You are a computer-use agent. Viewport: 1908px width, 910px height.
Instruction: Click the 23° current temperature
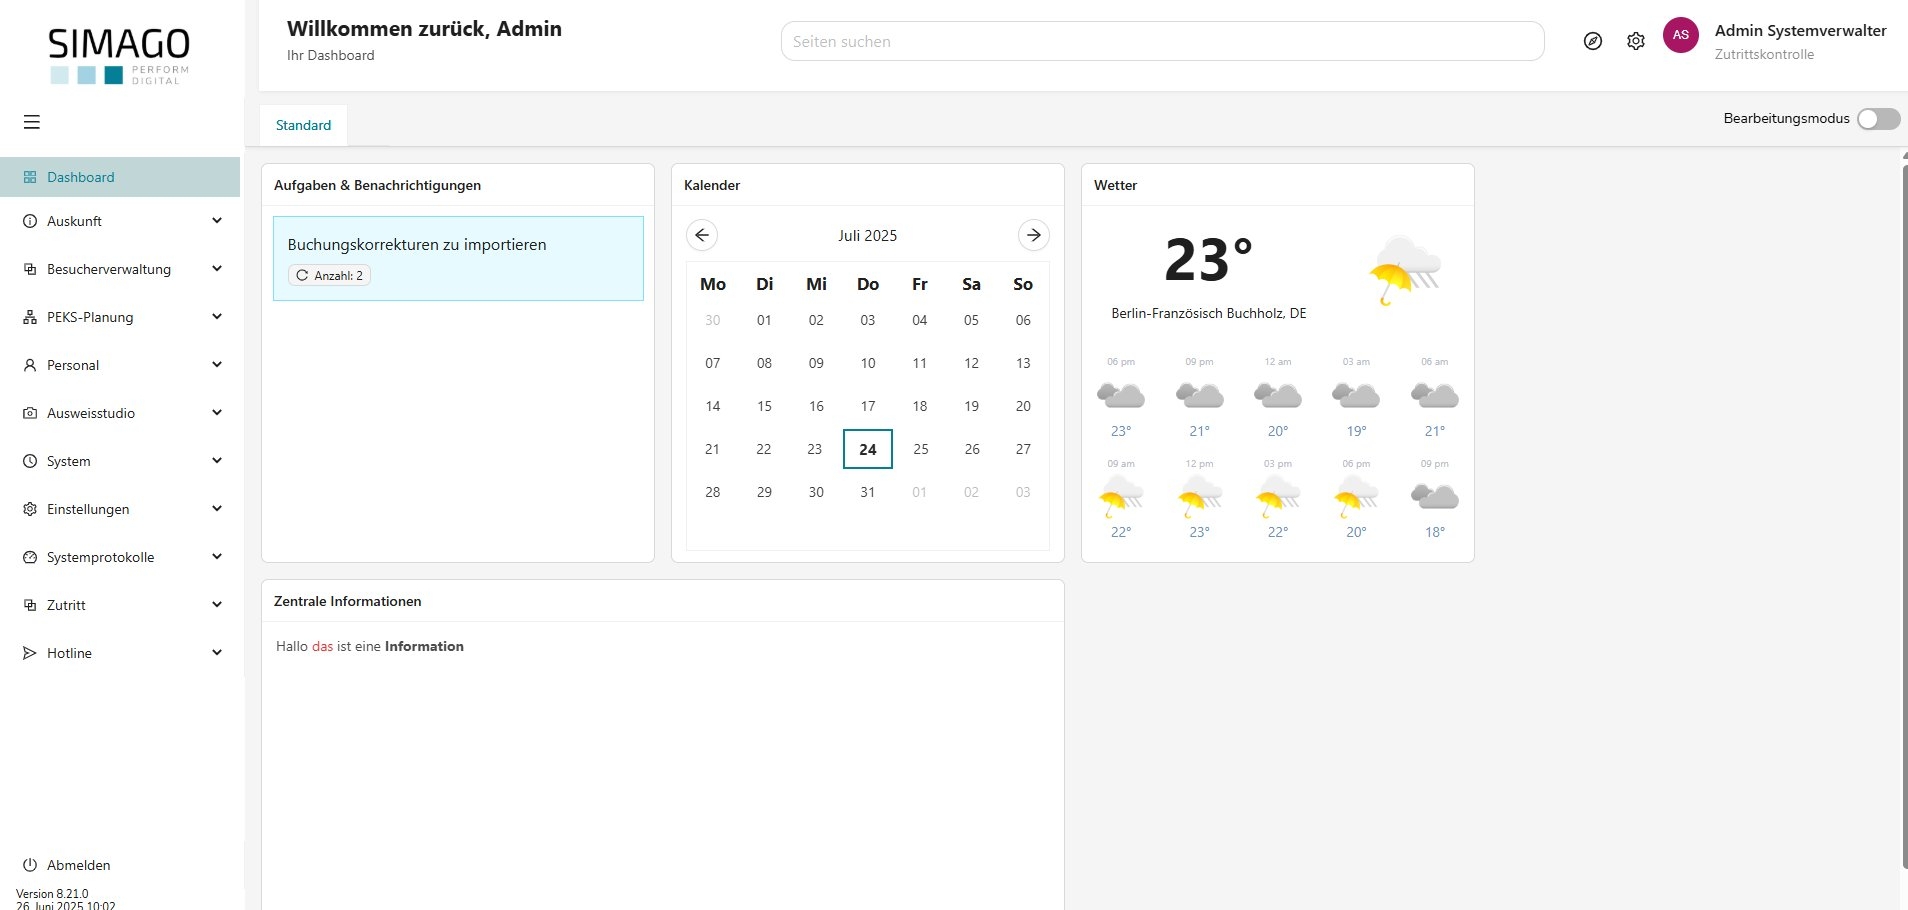click(x=1208, y=260)
